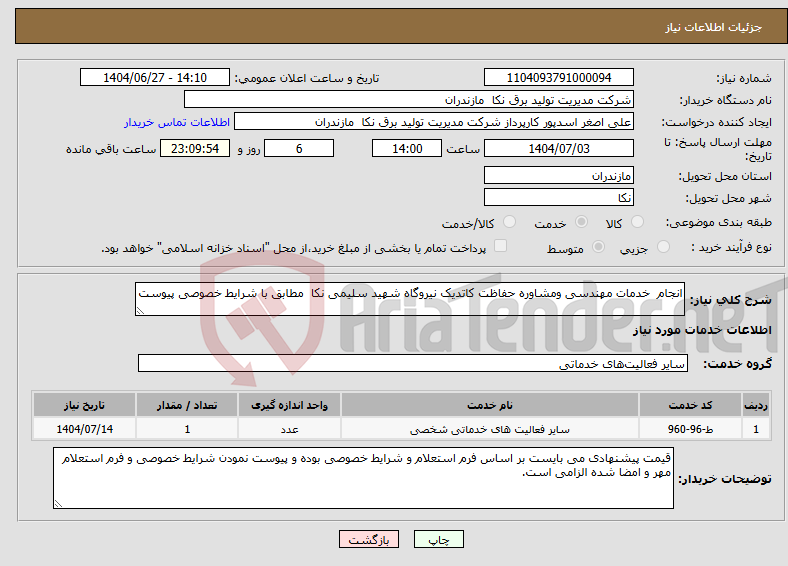This screenshot has height=566, width=788.
Task: Click the delivery province field مازندران
Action: pyautogui.click(x=559, y=175)
